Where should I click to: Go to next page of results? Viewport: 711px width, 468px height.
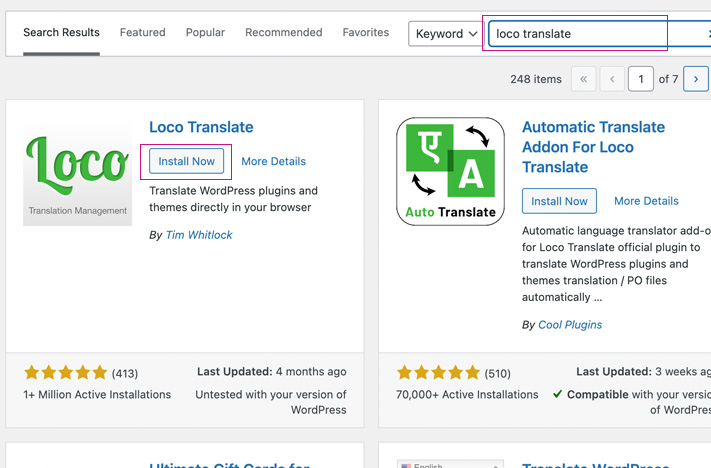click(696, 79)
